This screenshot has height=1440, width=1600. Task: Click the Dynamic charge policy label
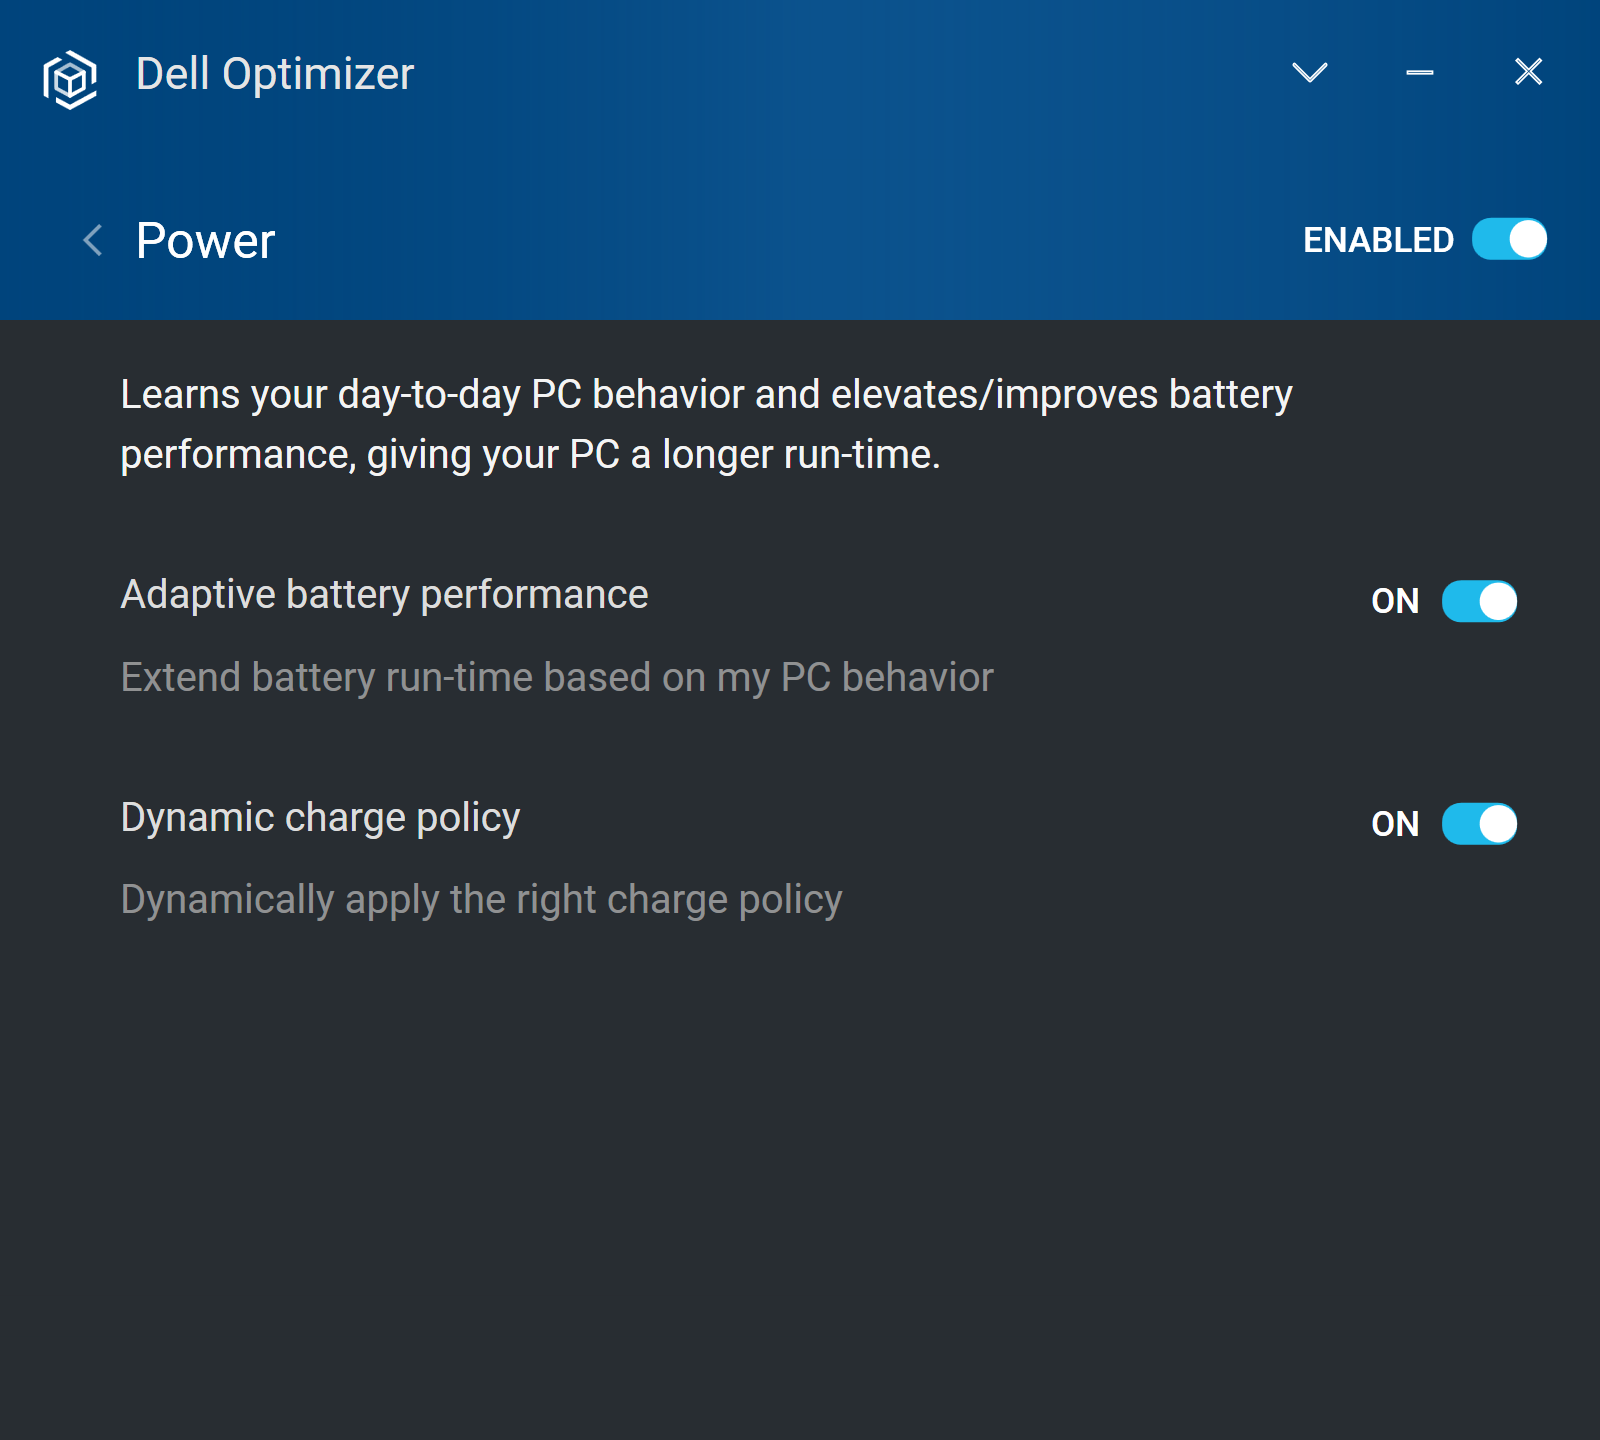[320, 818]
